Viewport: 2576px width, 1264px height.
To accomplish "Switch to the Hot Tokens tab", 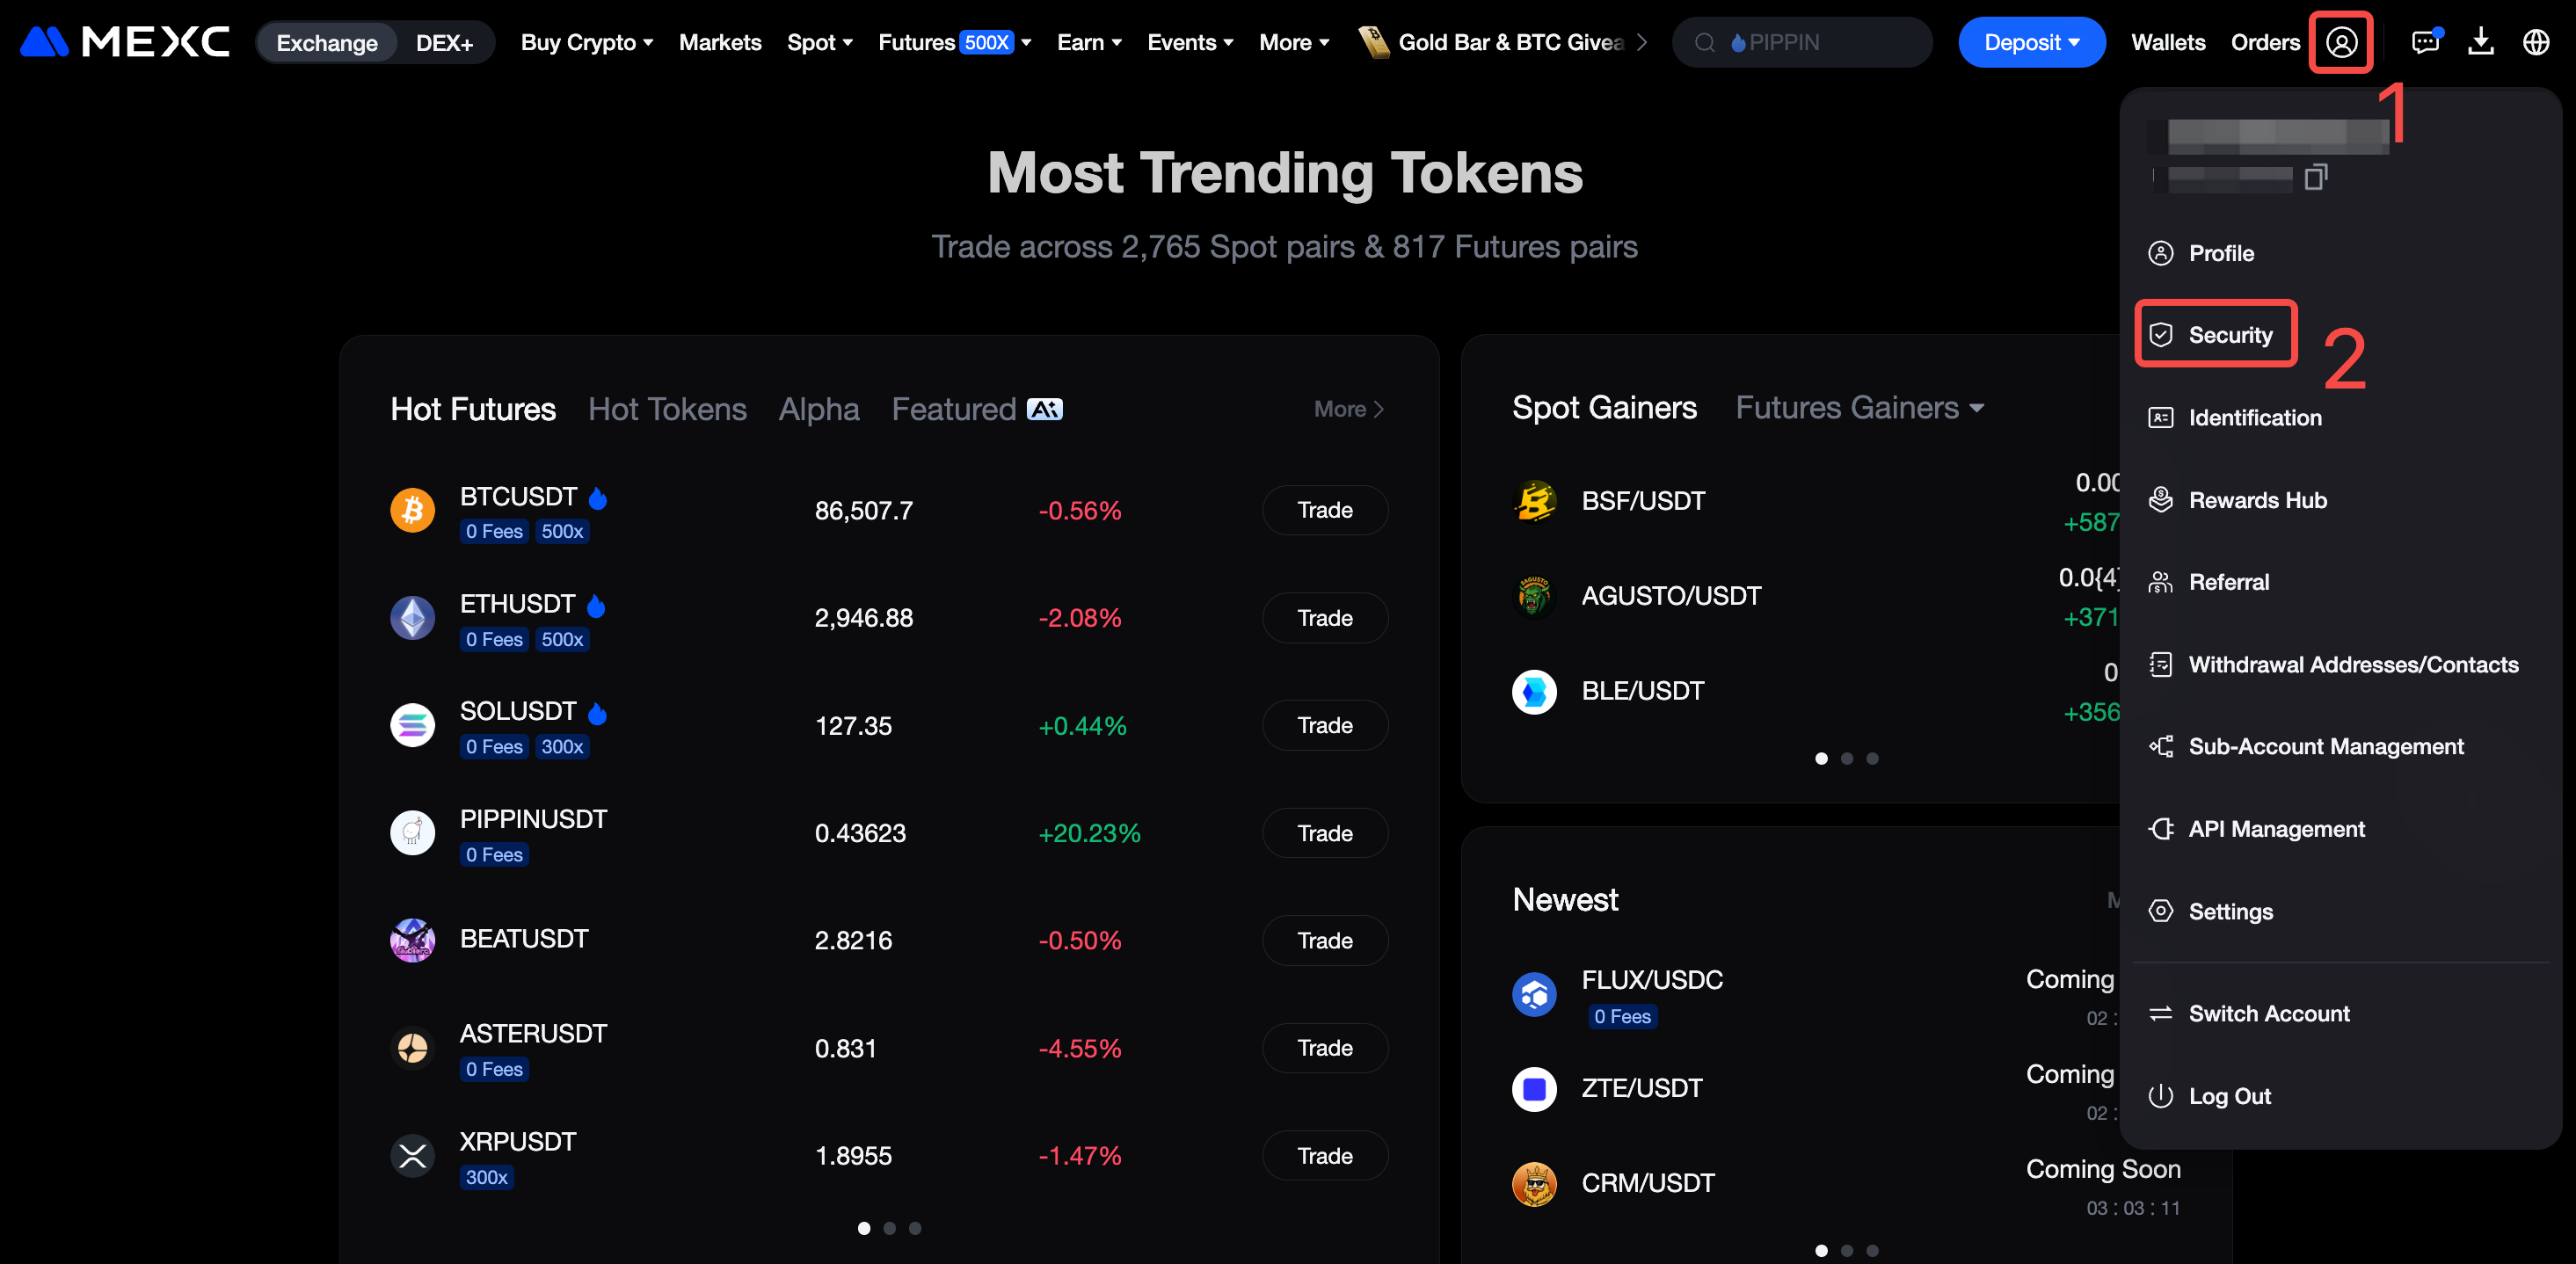I will [667, 409].
